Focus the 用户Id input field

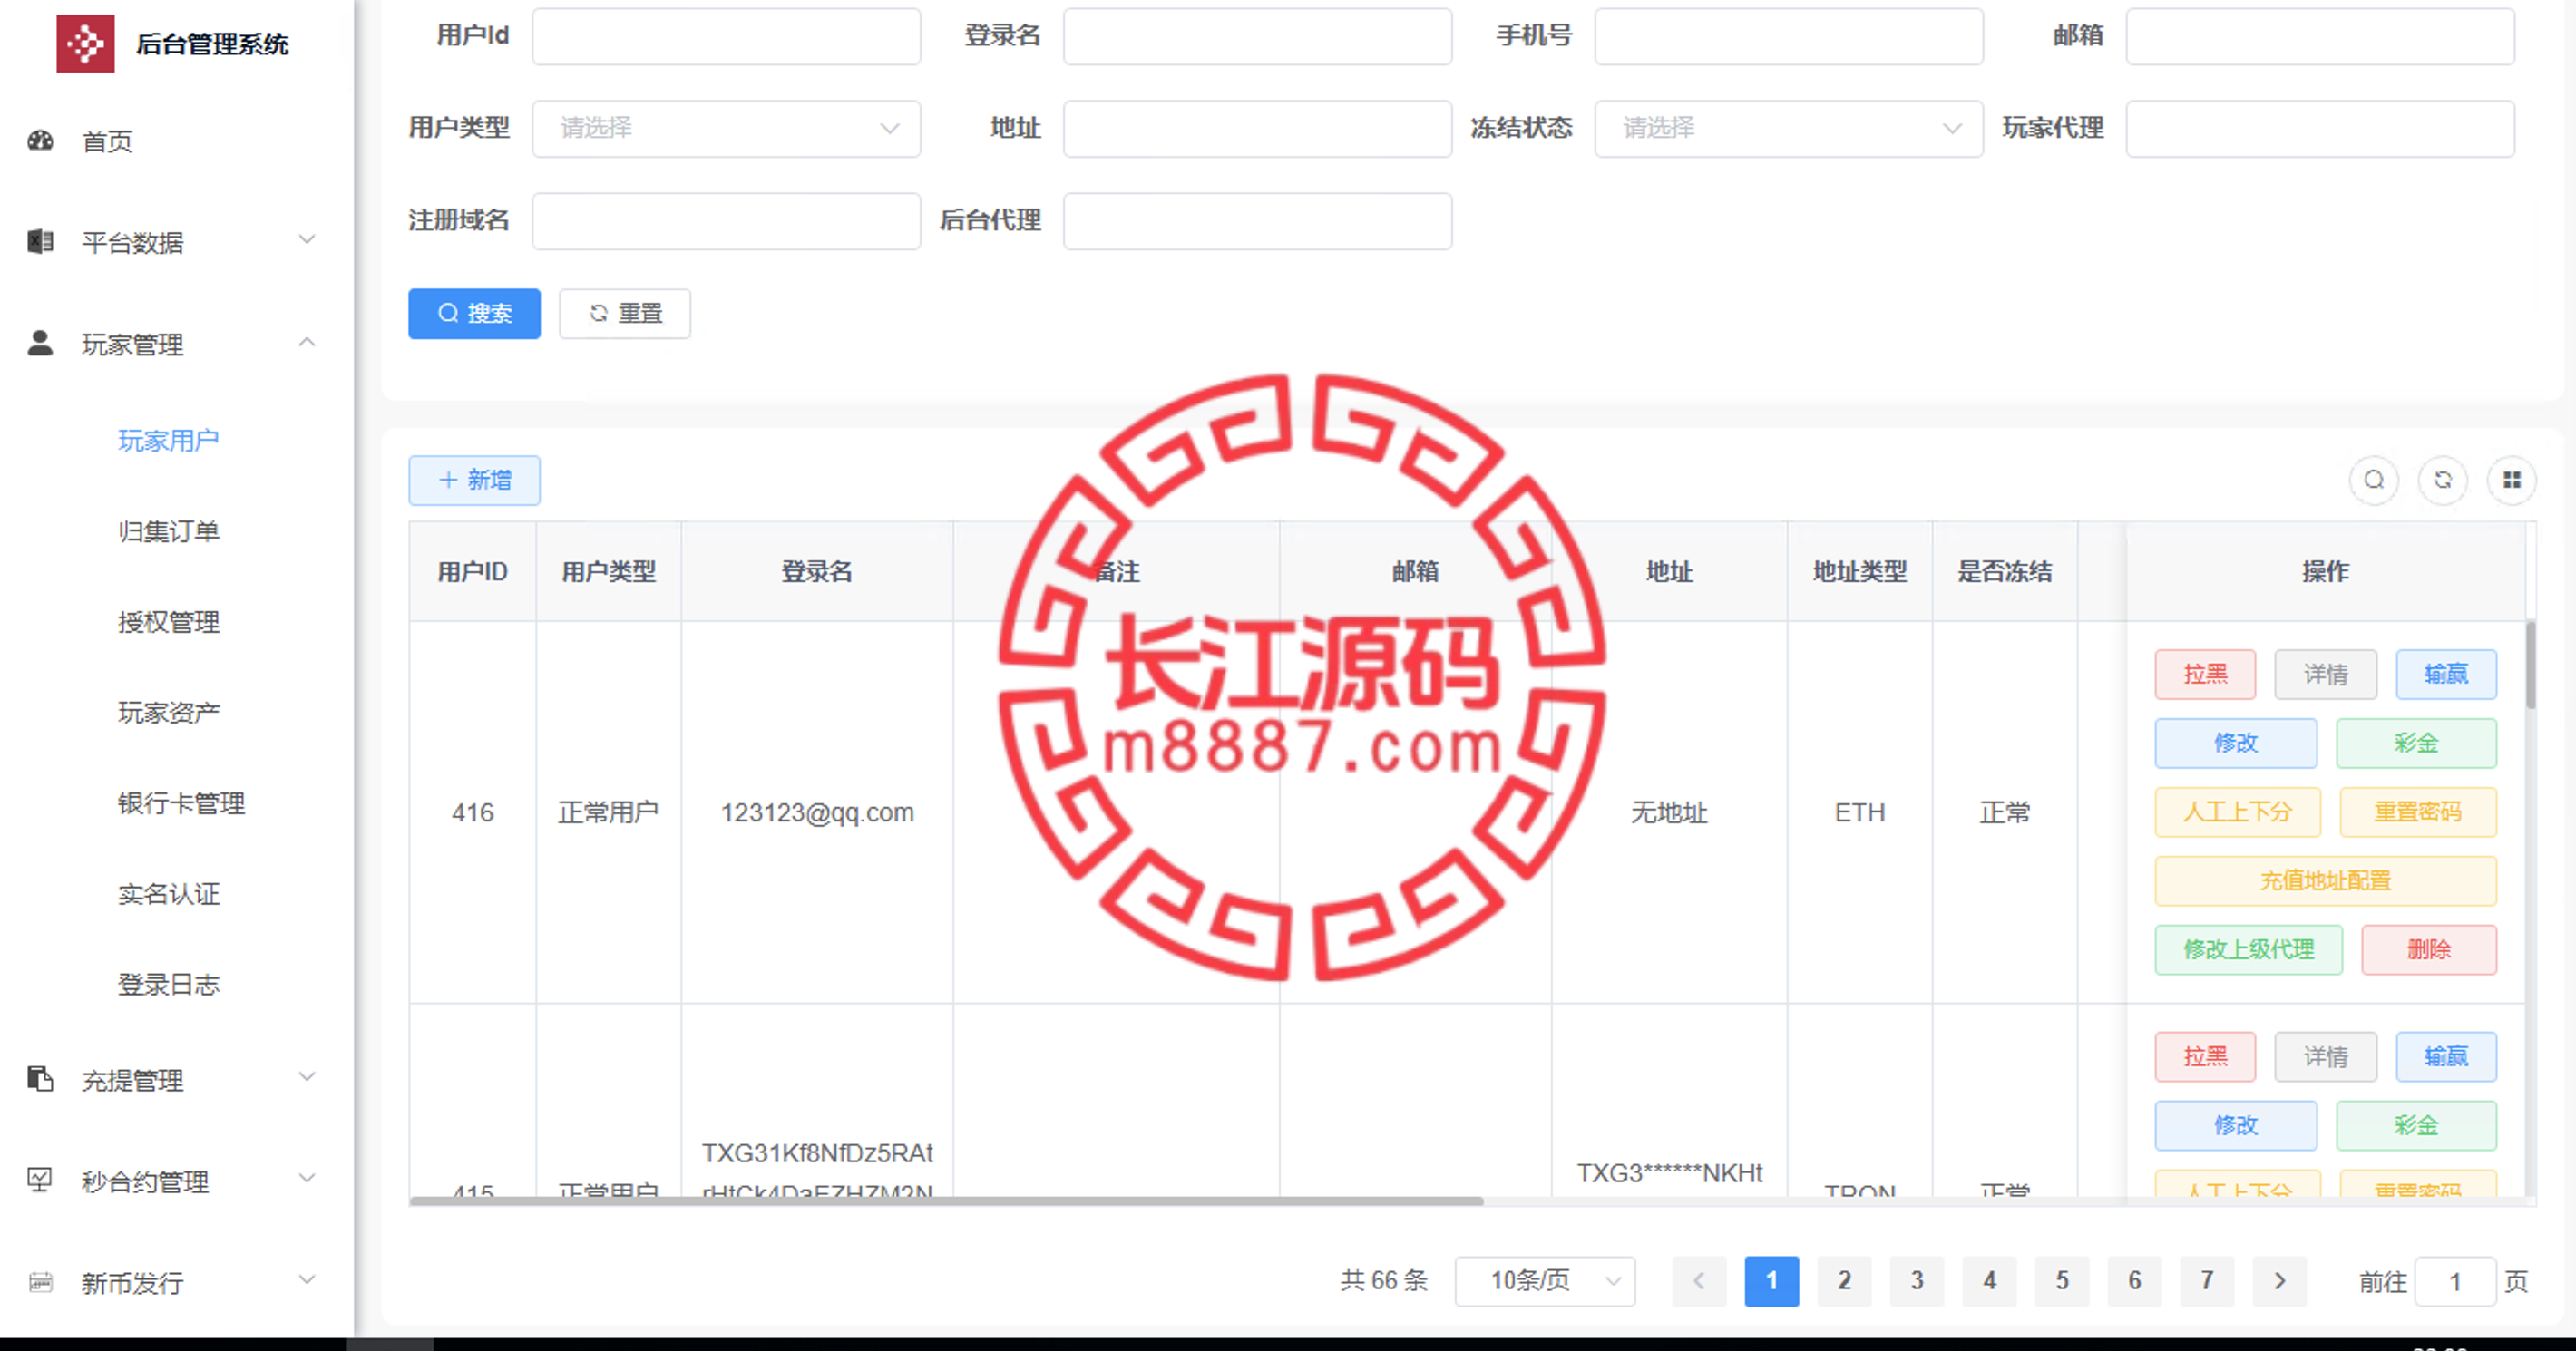tap(726, 36)
